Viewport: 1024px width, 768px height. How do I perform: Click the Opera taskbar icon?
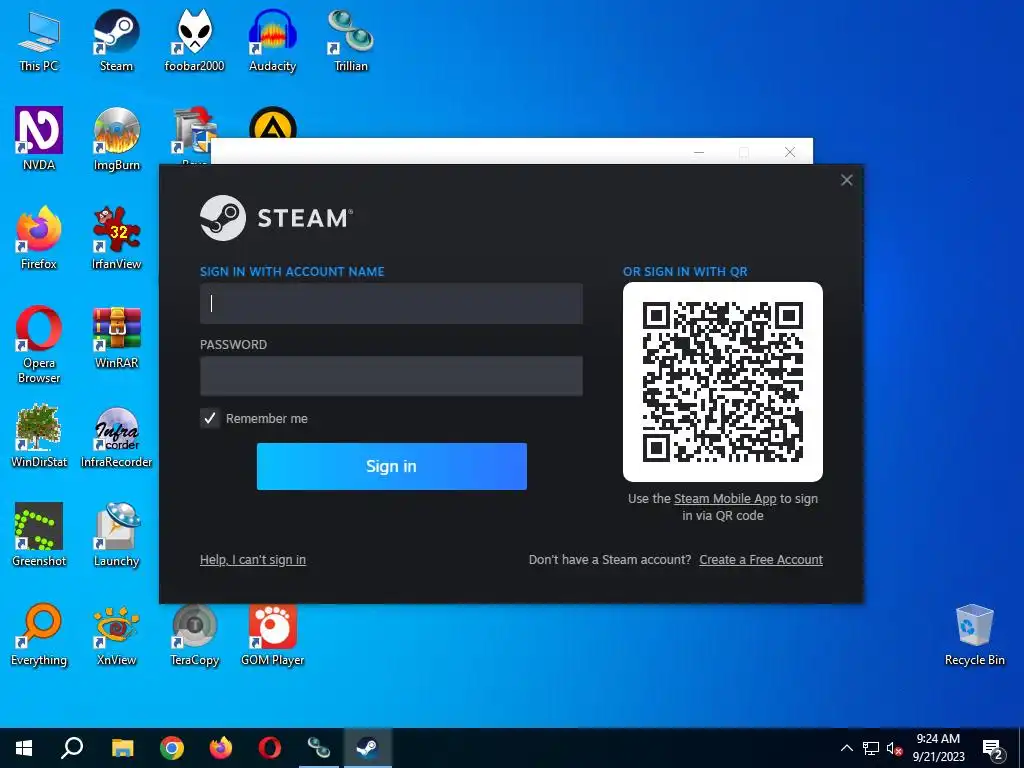click(270, 748)
